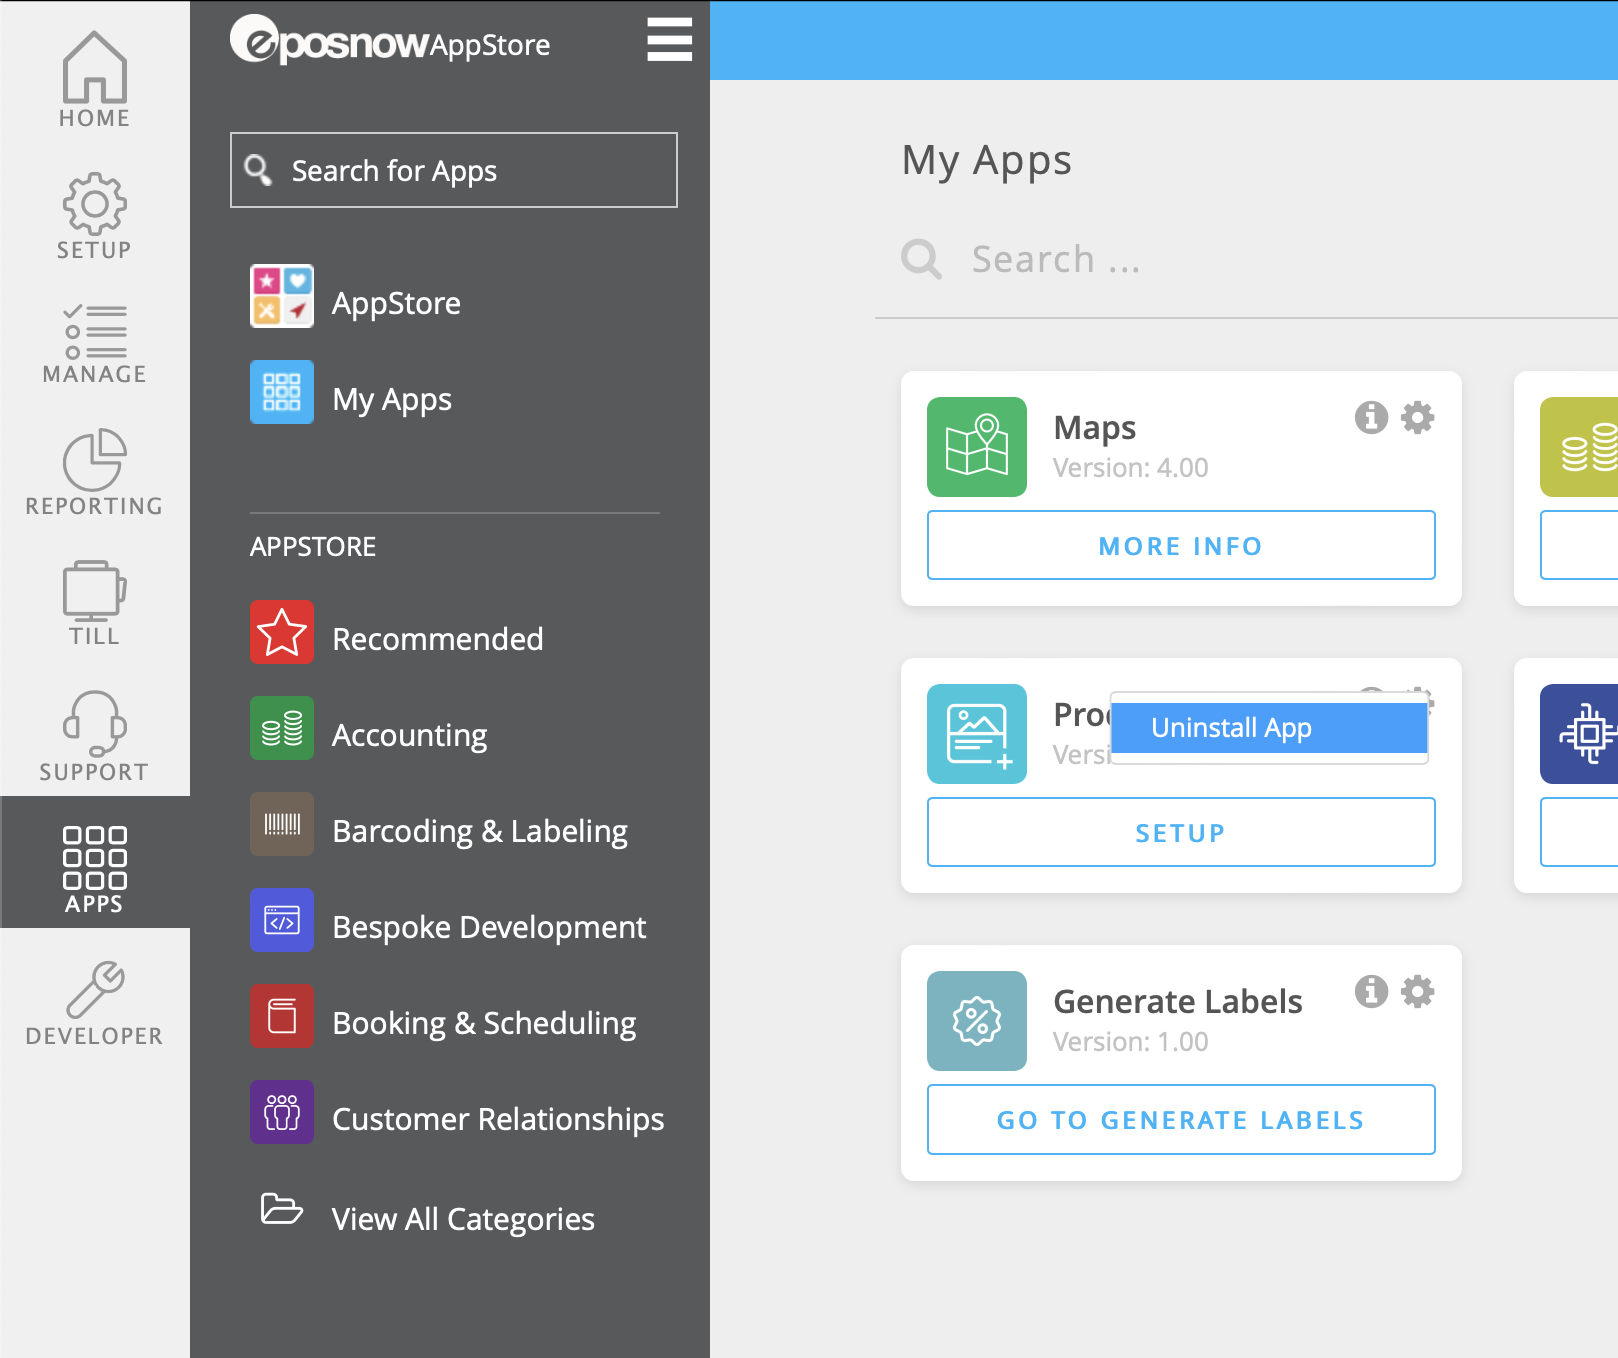
Task: Click the Maps app info icon
Action: 1371,417
